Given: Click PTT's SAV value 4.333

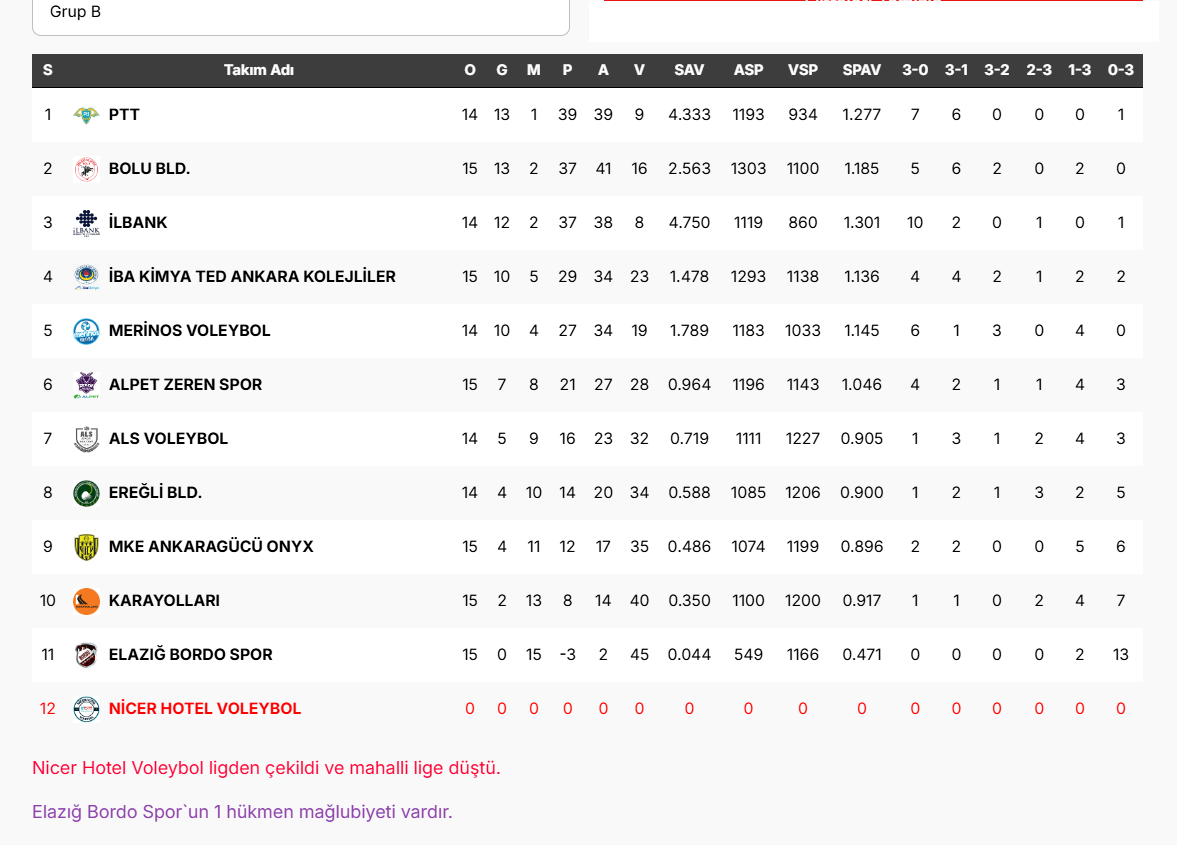Looking at the screenshot, I should click(689, 115).
